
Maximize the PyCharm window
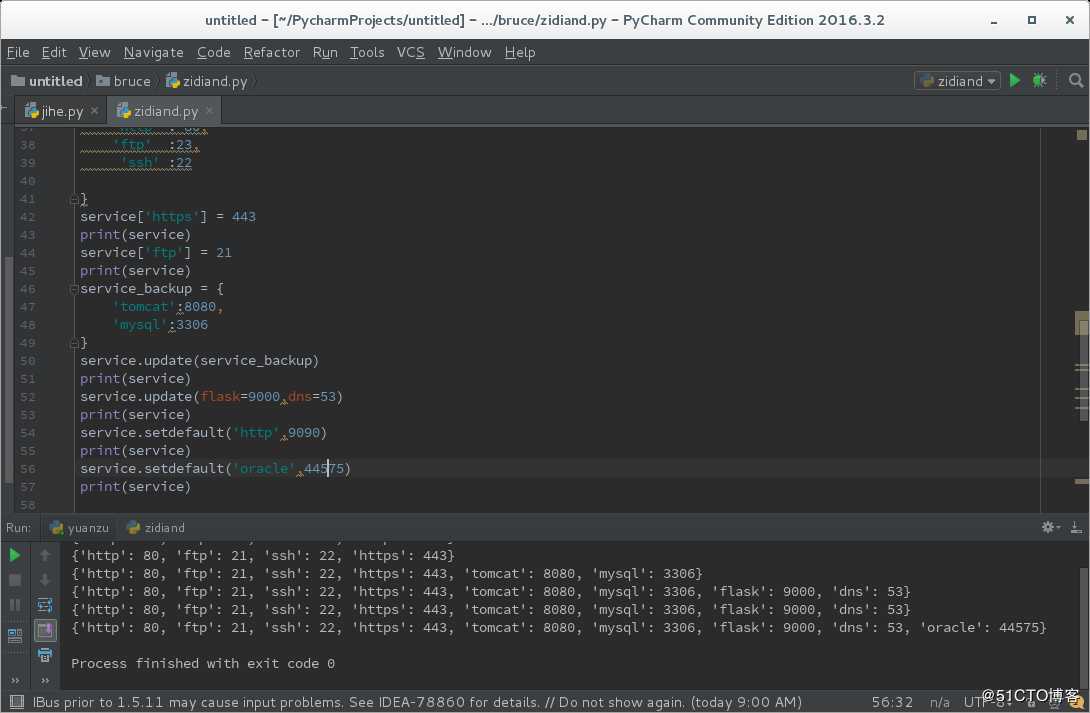[x=1032, y=20]
